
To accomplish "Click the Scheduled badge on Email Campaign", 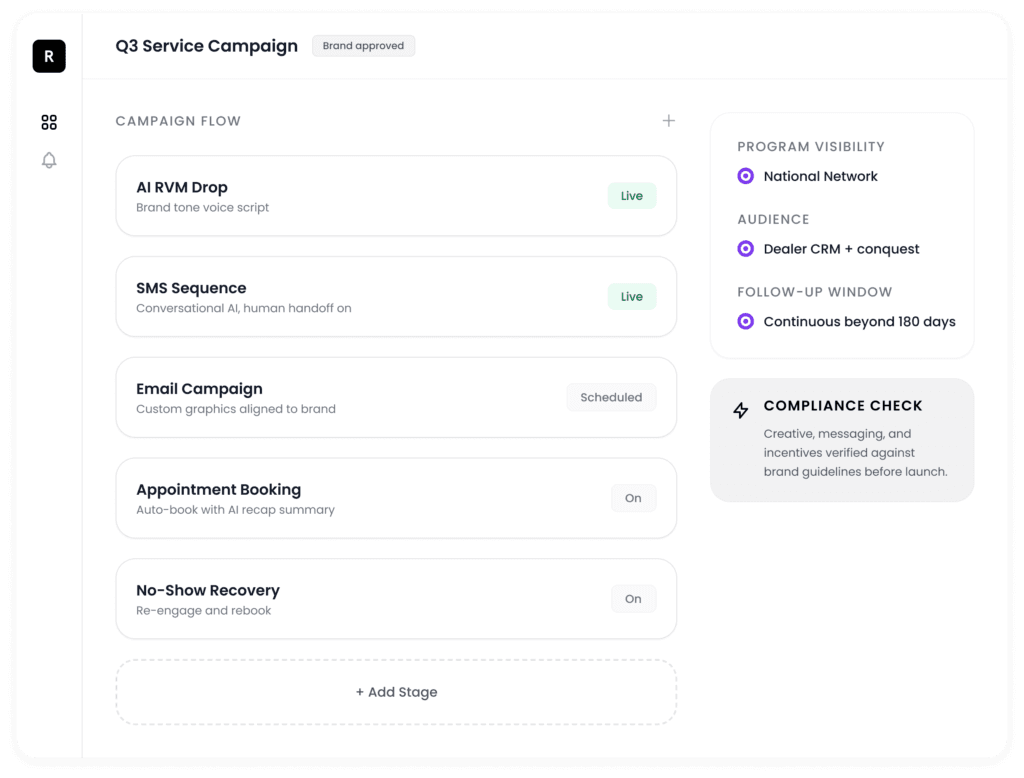I will coord(611,397).
